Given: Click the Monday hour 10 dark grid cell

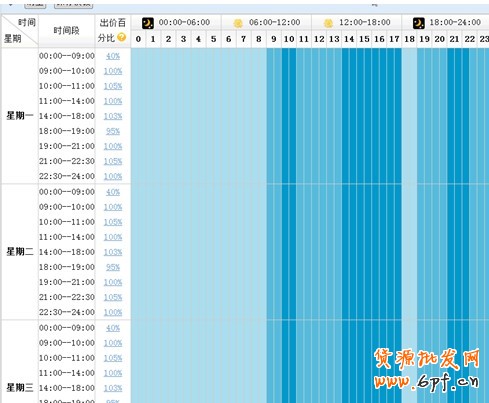Looking at the screenshot, I should (289, 116).
